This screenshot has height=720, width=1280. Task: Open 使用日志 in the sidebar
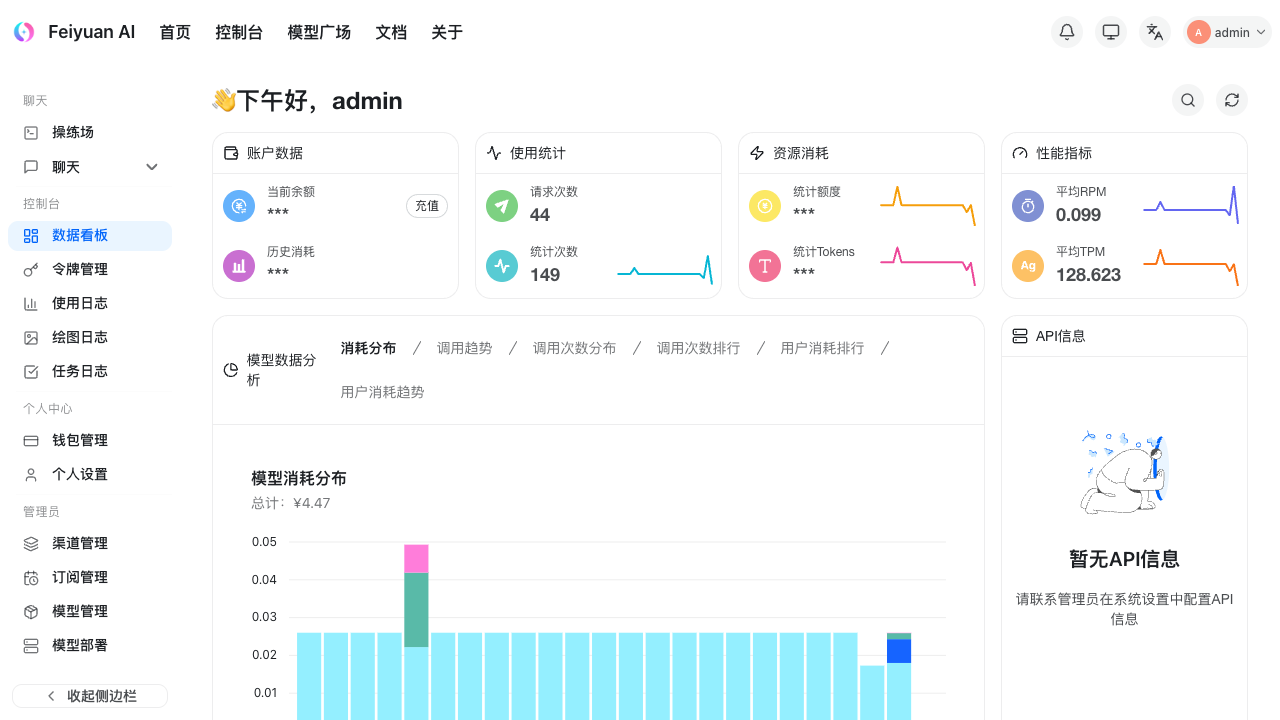tap(90, 303)
